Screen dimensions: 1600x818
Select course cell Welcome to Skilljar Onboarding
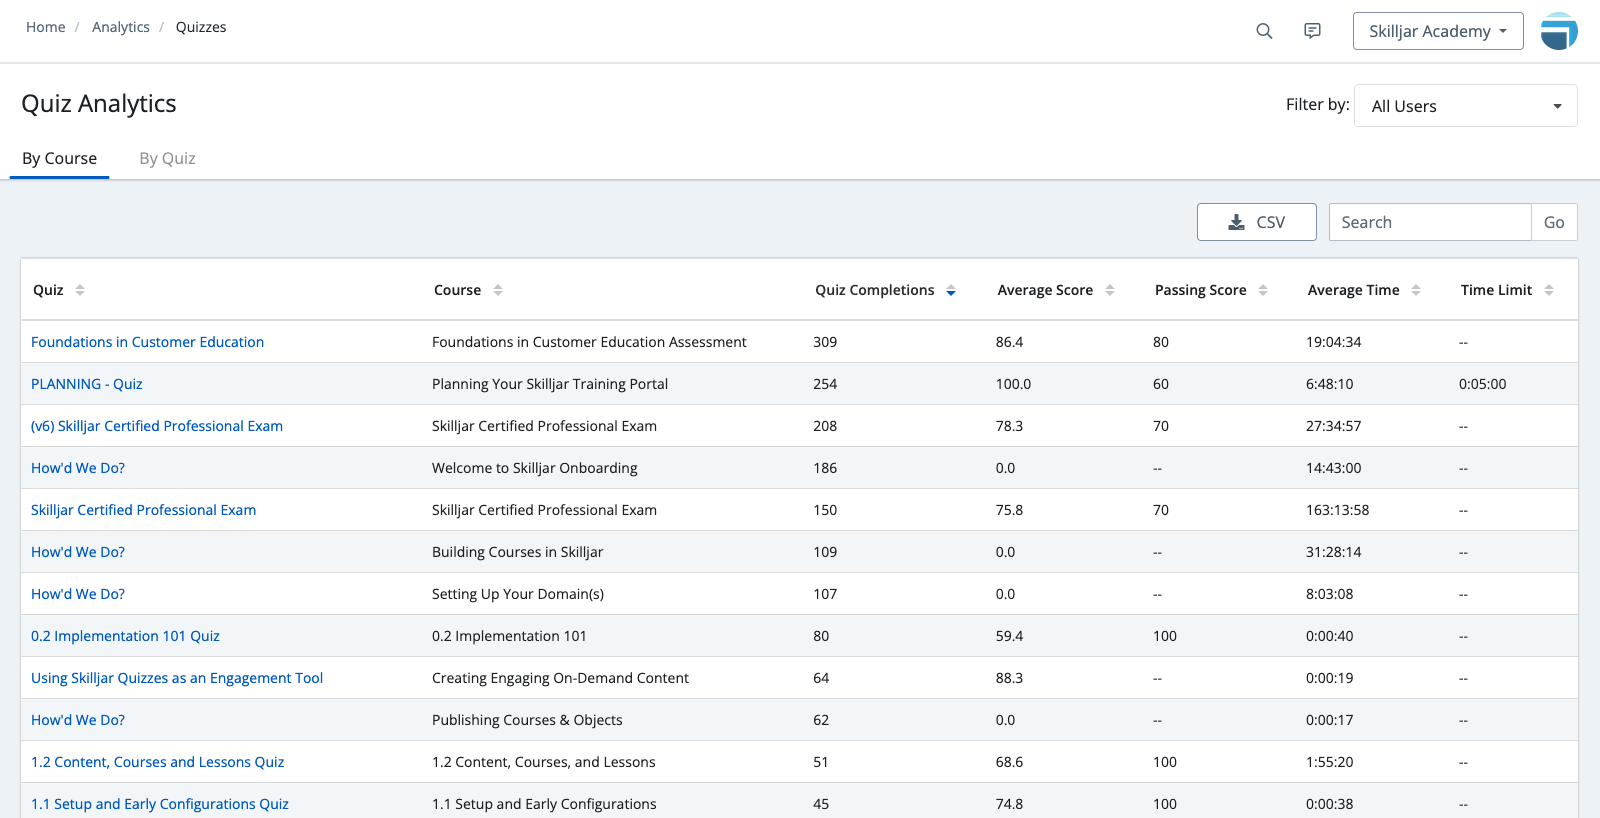pos(534,468)
